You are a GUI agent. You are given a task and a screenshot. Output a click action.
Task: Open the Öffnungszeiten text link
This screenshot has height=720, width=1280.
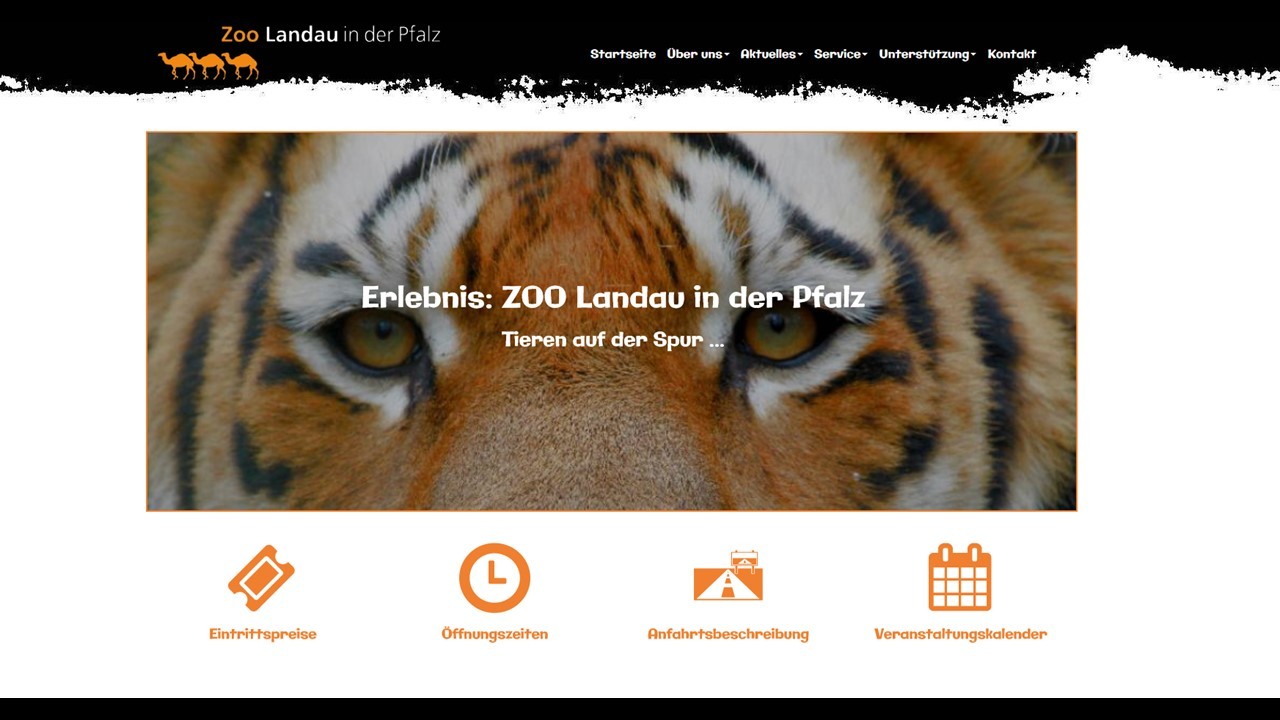495,634
